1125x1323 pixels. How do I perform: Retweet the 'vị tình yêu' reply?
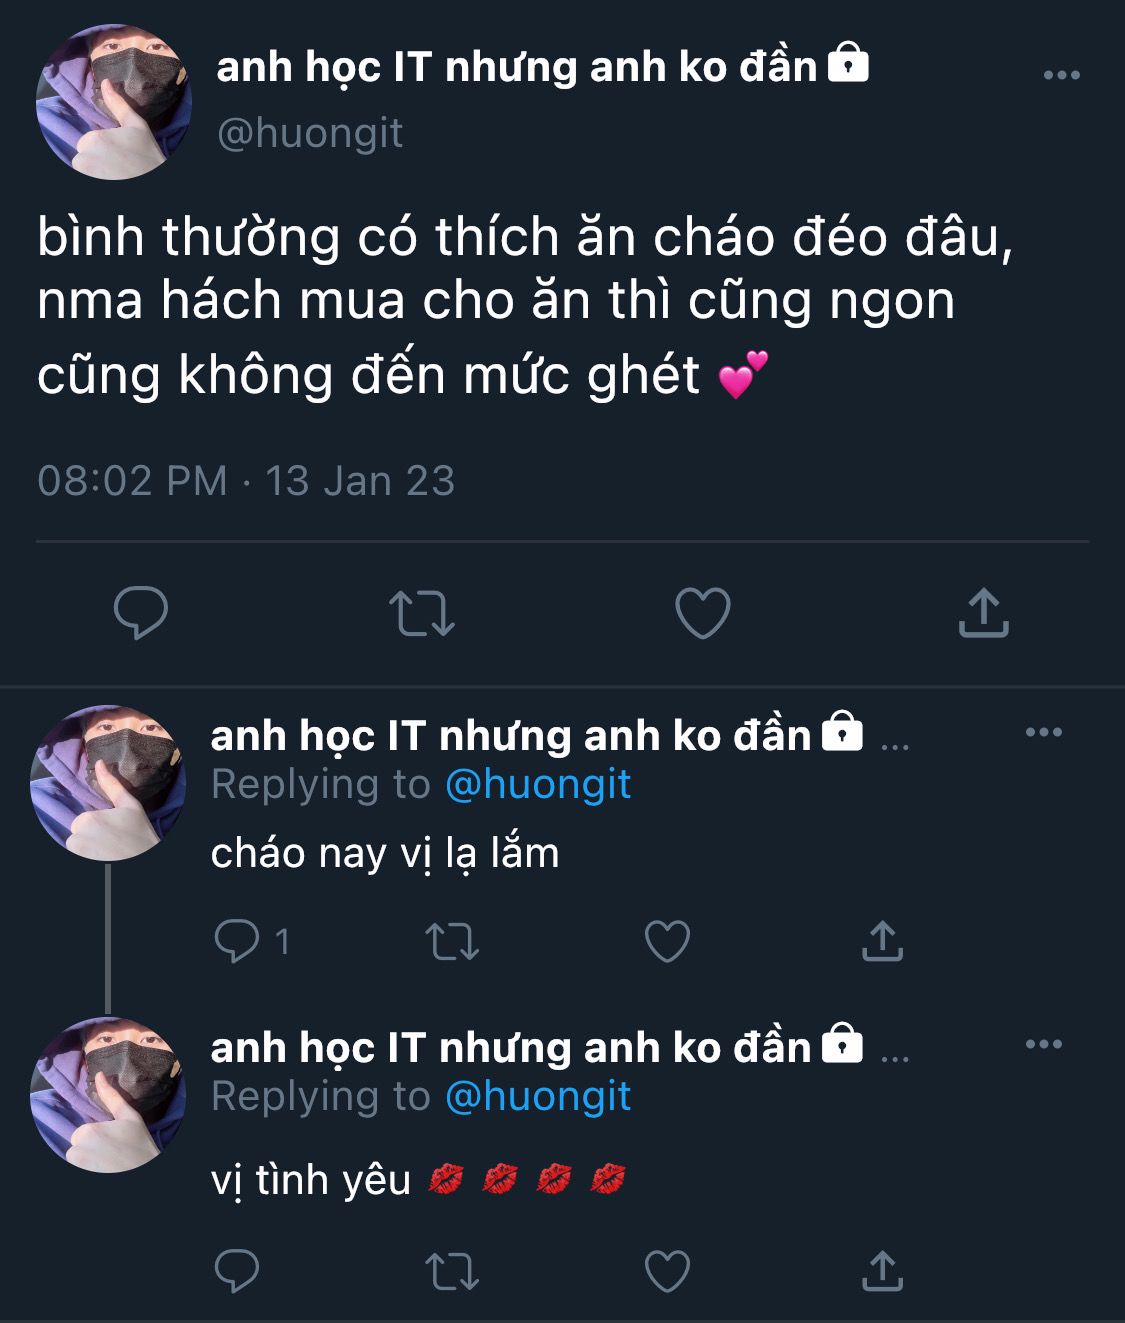click(452, 1272)
